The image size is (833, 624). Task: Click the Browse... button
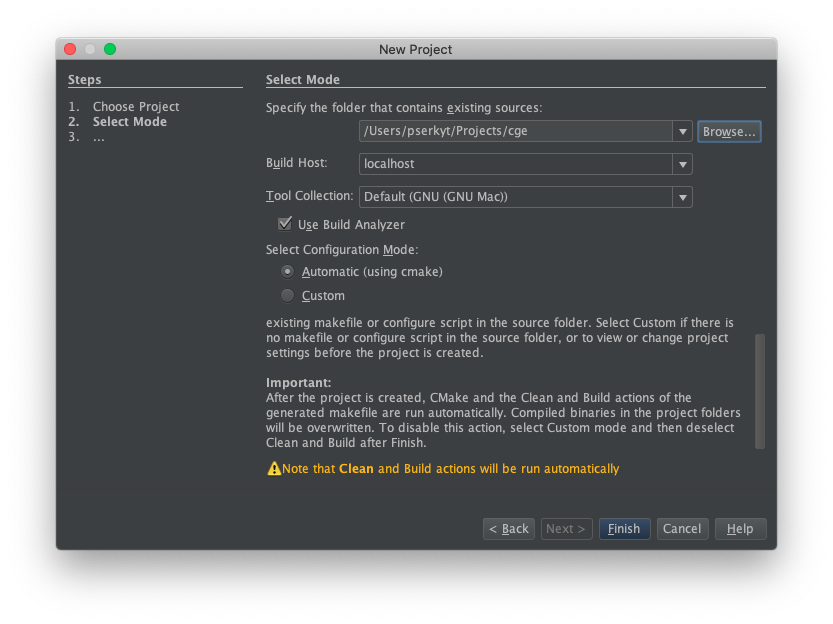(x=729, y=132)
